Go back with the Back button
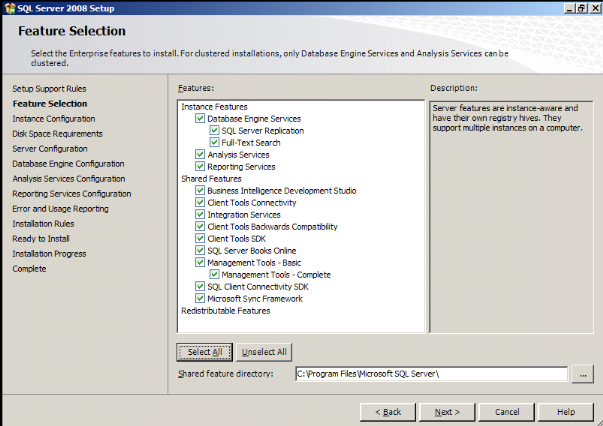Image resolution: width=603 pixels, height=426 pixels. point(388,412)
